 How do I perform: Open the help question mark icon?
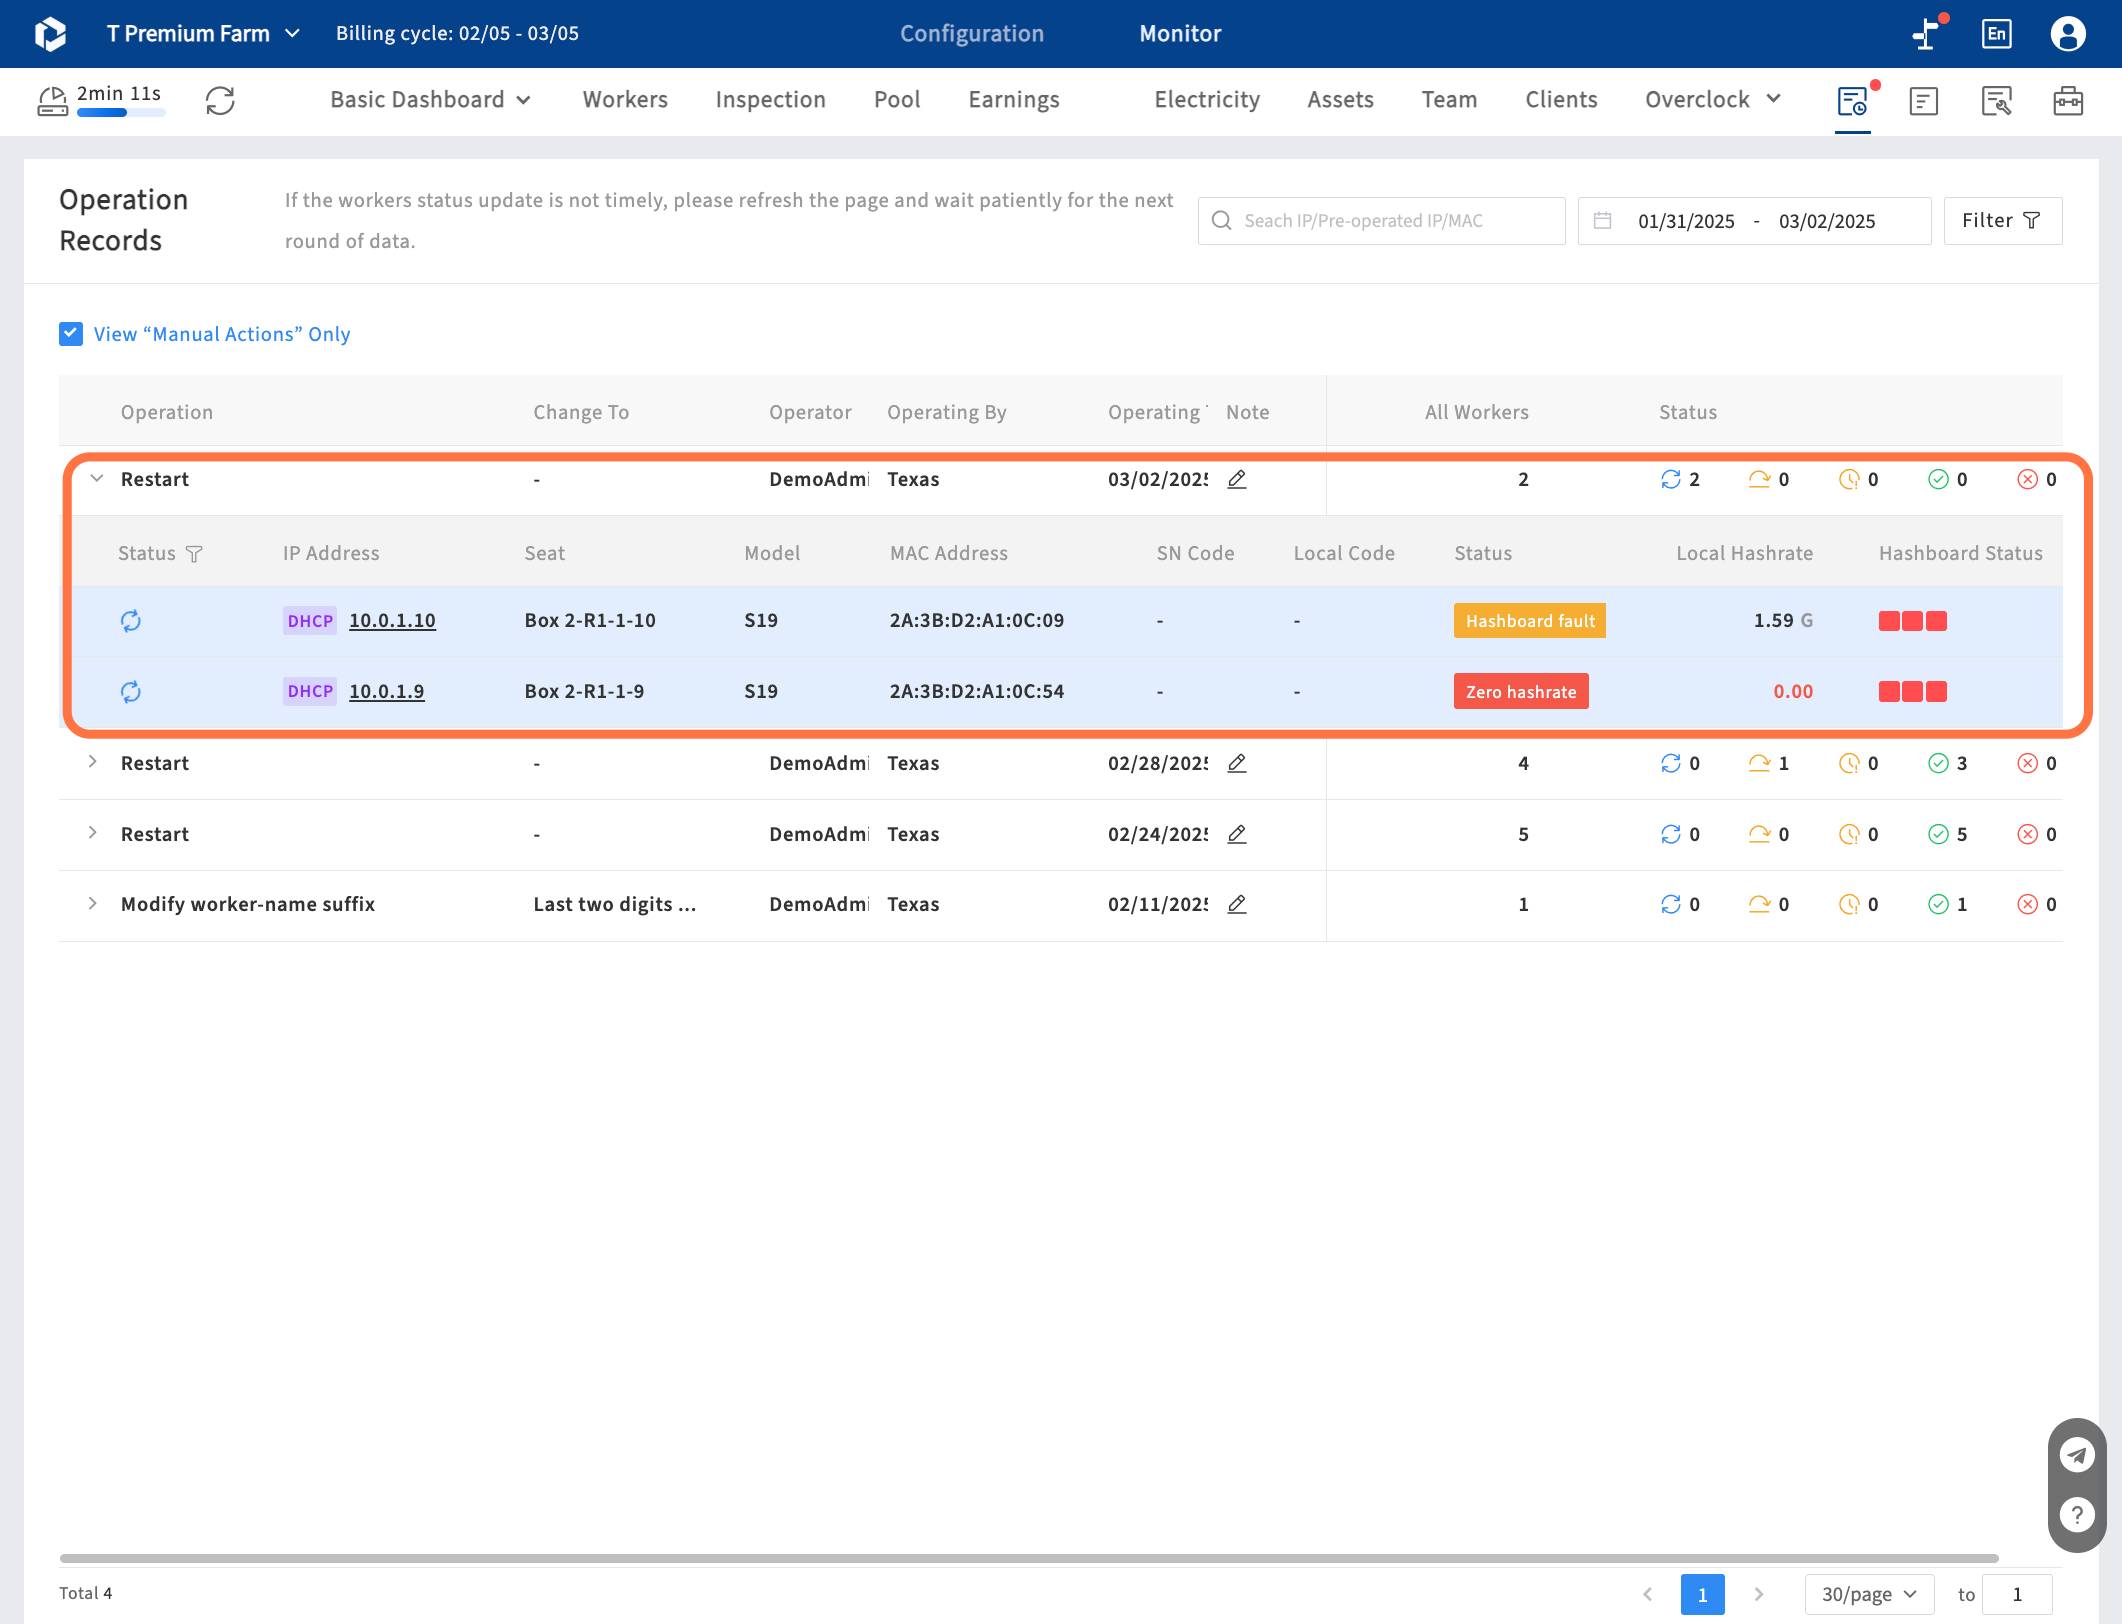click(2077, 1515)
